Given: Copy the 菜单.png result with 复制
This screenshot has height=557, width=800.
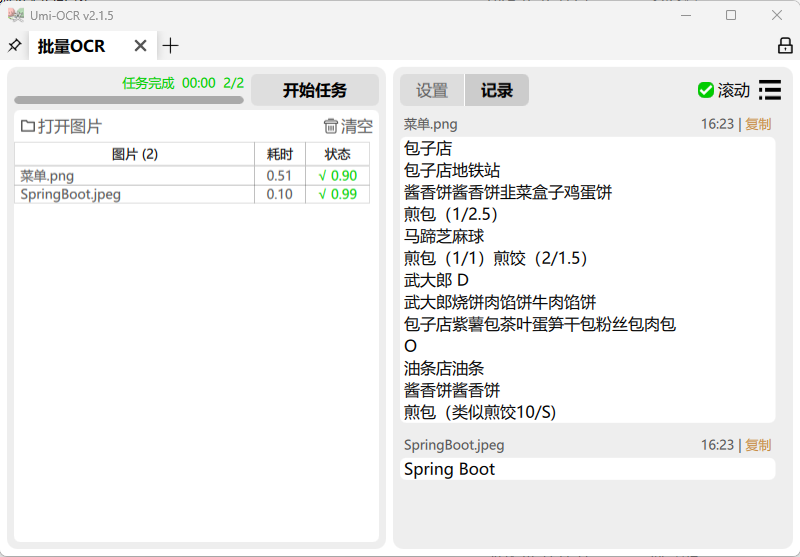Looking at the screenshot, I should 758,124.
